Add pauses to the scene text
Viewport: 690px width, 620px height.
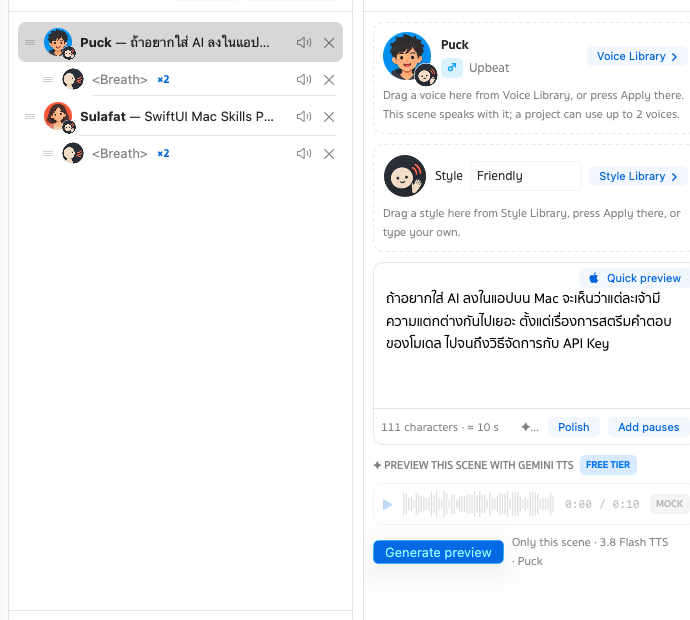(649, 427)
